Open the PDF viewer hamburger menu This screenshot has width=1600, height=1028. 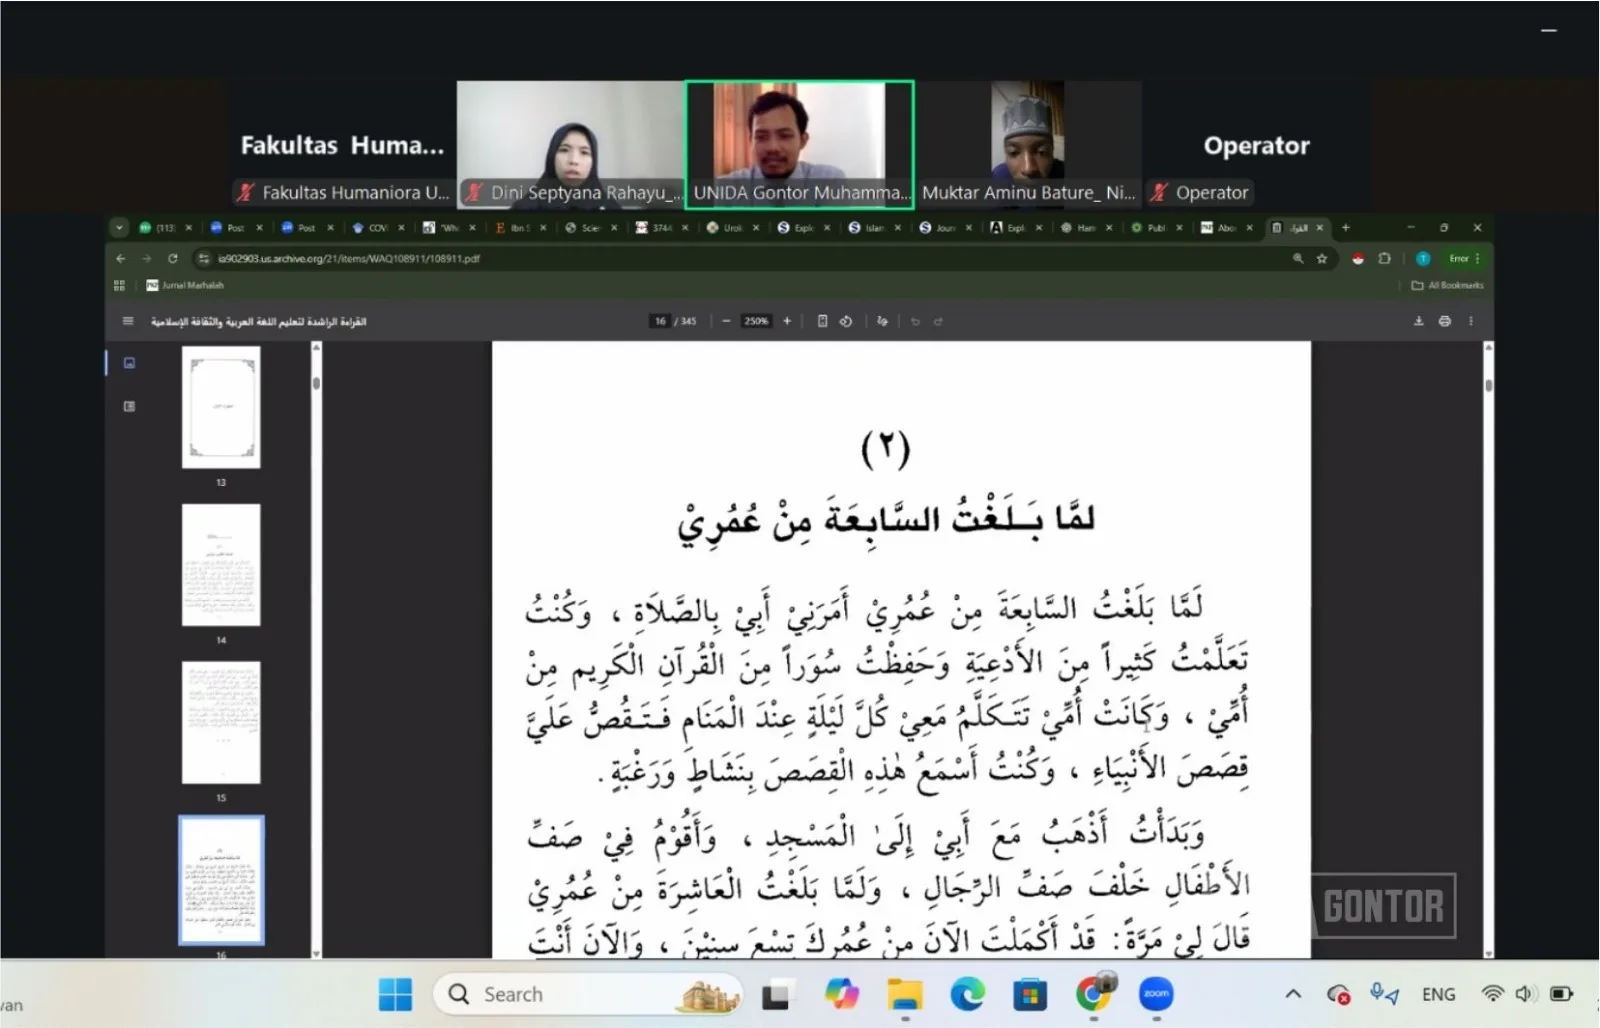pyautogui.click(x=128, y=321)
